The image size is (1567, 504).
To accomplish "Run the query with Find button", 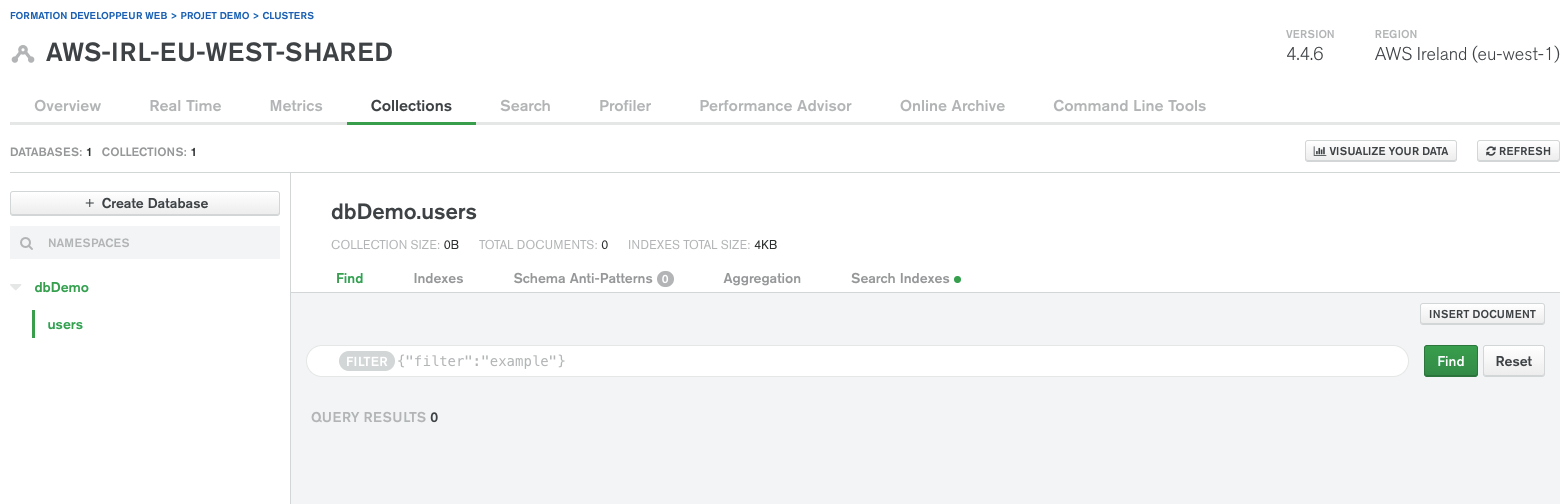I will tap(1450, 361).
